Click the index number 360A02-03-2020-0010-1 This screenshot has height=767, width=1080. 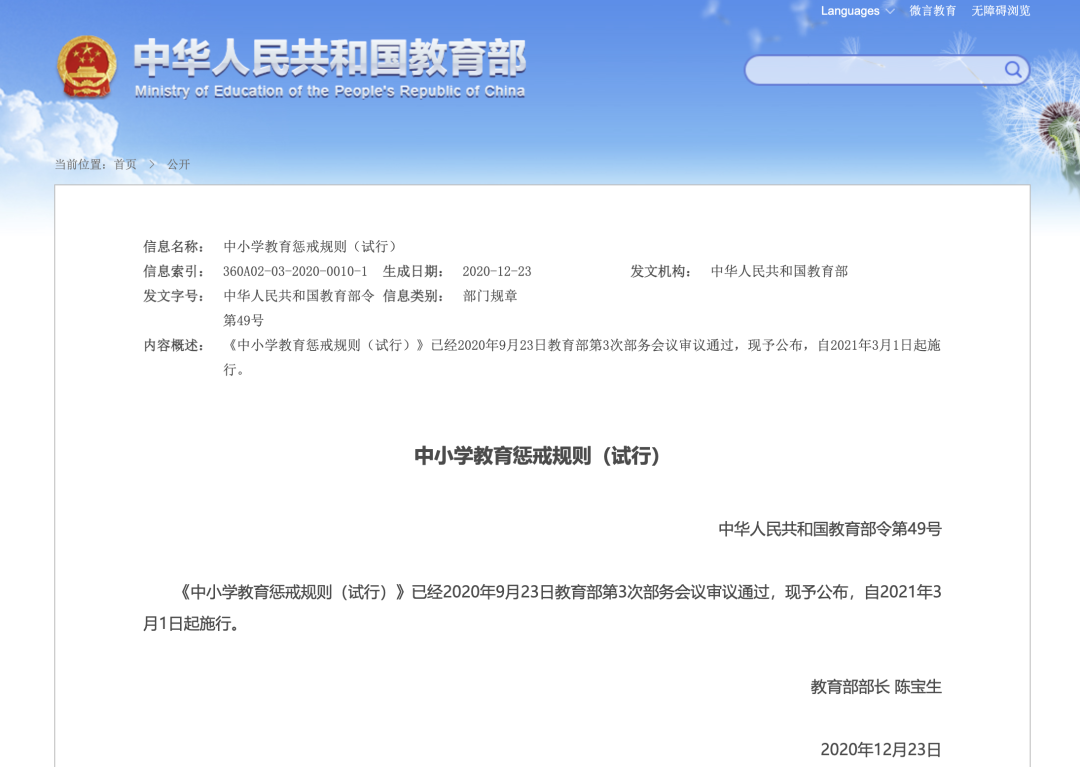(295, 271)
